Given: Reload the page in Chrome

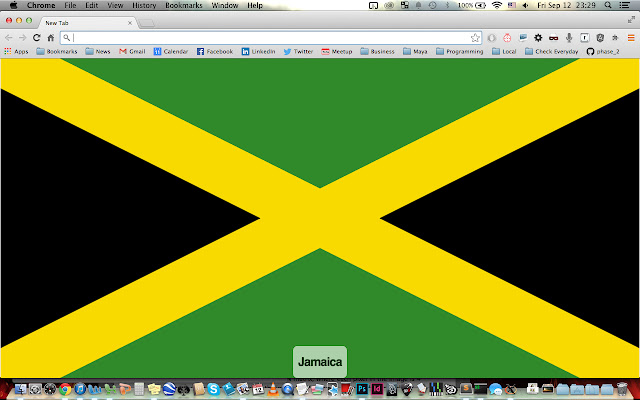Looking at the screenshot, I should click(x=36, y=38).
